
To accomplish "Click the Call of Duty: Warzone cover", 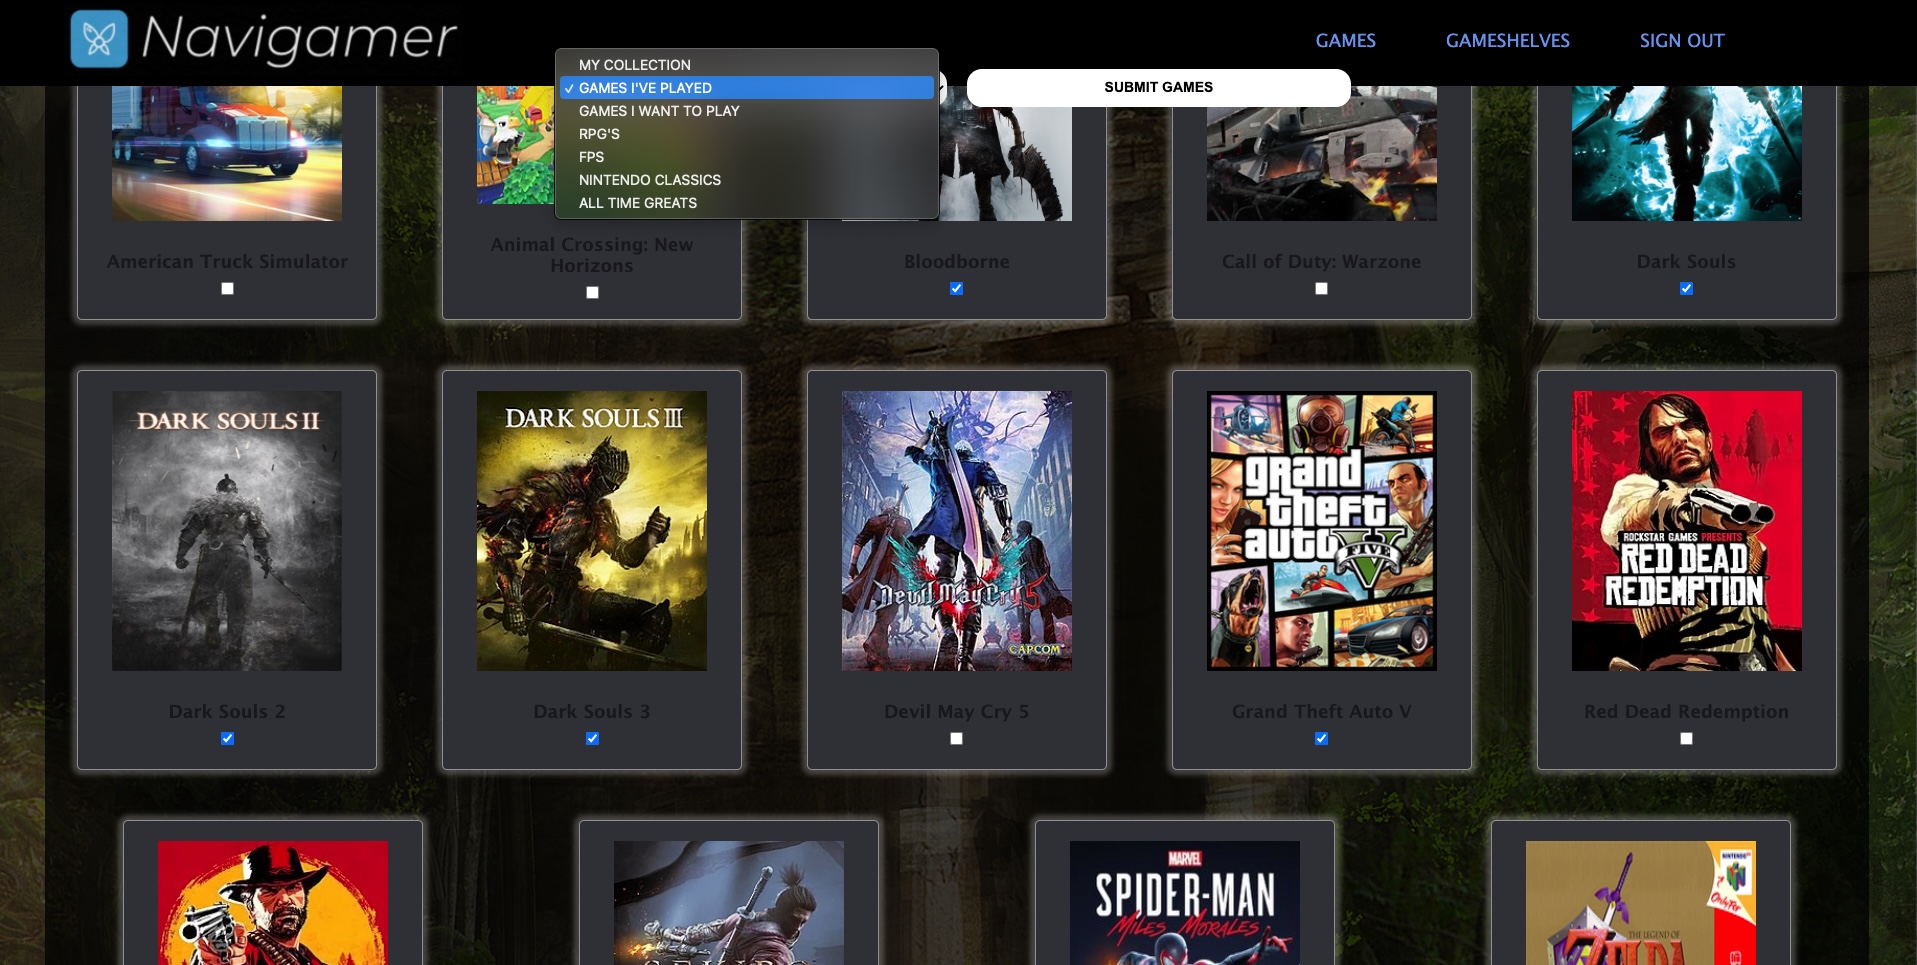I will [1321, 163].
